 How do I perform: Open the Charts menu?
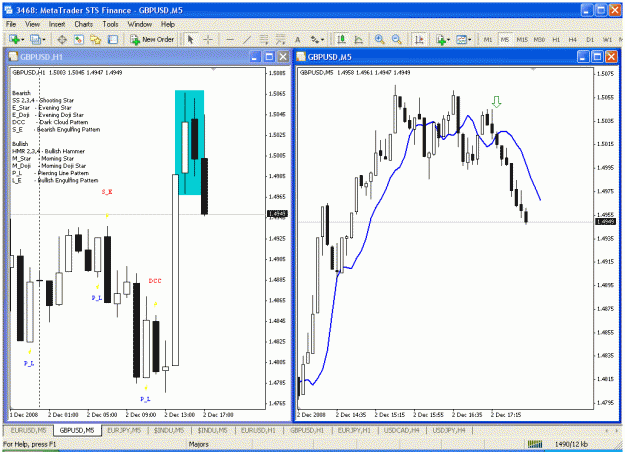pyautogui.click(x=84, y=24)
